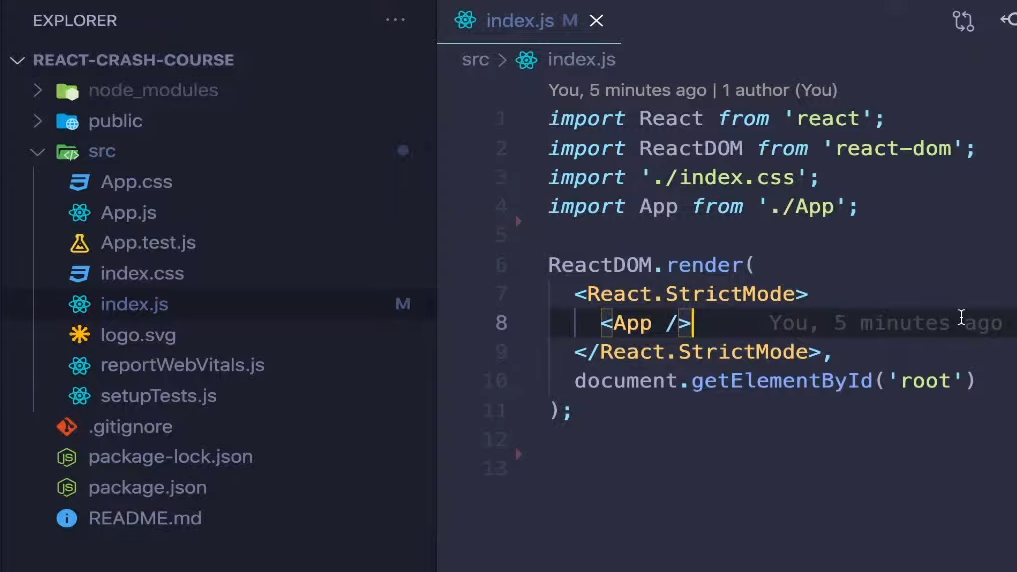Image resolution: width=1017 pixels, height=572 pixels.
Task: Click the inline blame 'You, 5 minutes ago'
Action: (885, 323)
